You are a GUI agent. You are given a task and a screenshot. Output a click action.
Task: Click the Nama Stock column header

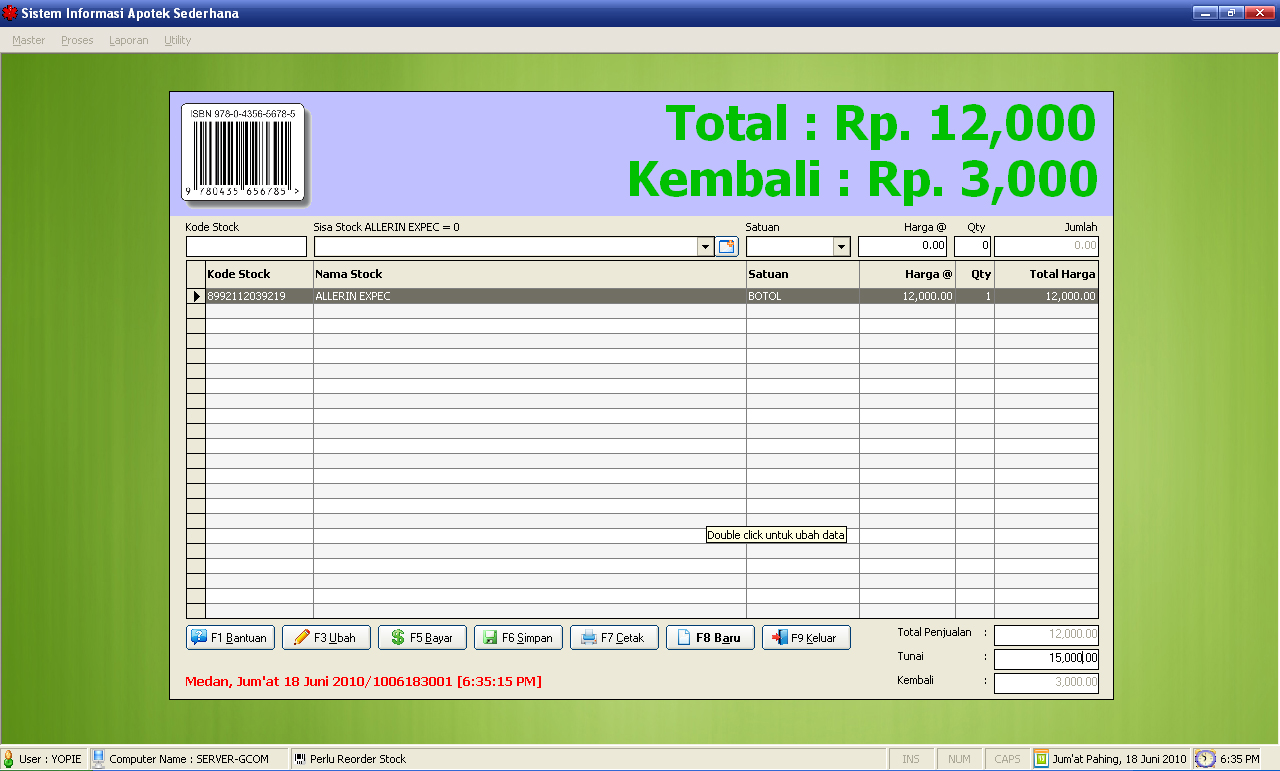point(529,274)
